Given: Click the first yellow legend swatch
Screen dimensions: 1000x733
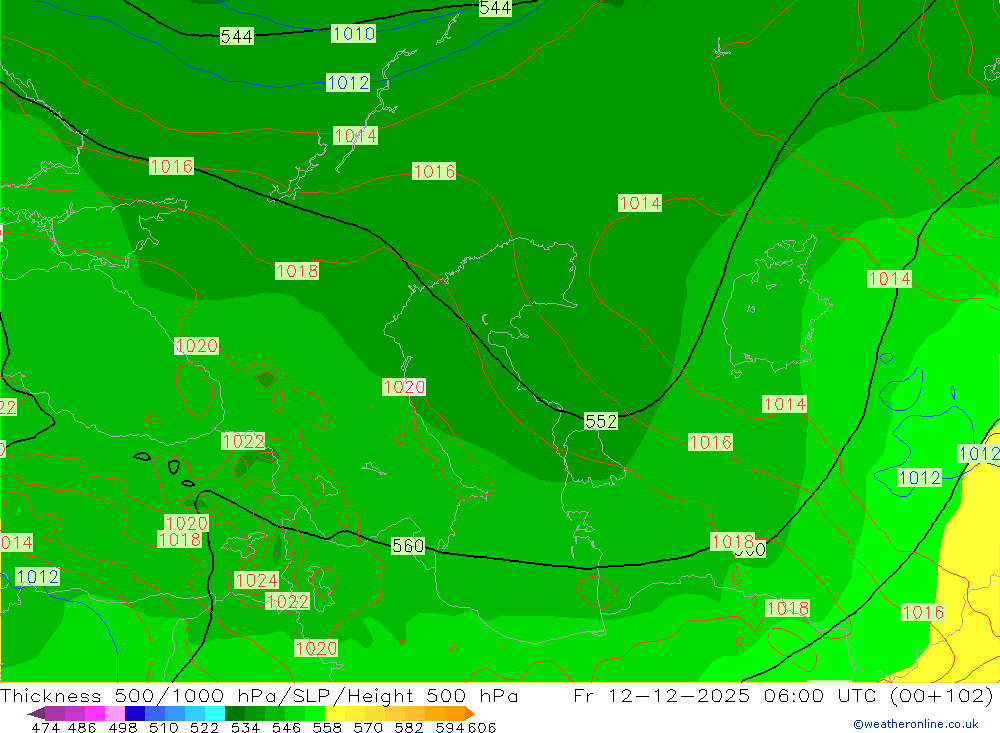Looking at the screenshot, I should pos(335,713).
